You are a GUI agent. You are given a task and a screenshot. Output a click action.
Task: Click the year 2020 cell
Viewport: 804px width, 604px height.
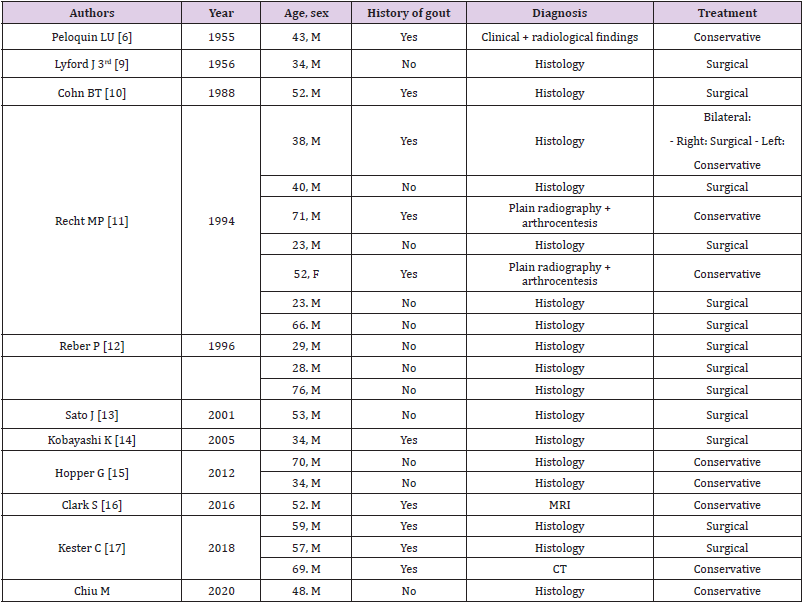pyautogui.click(x=220, y=590)
